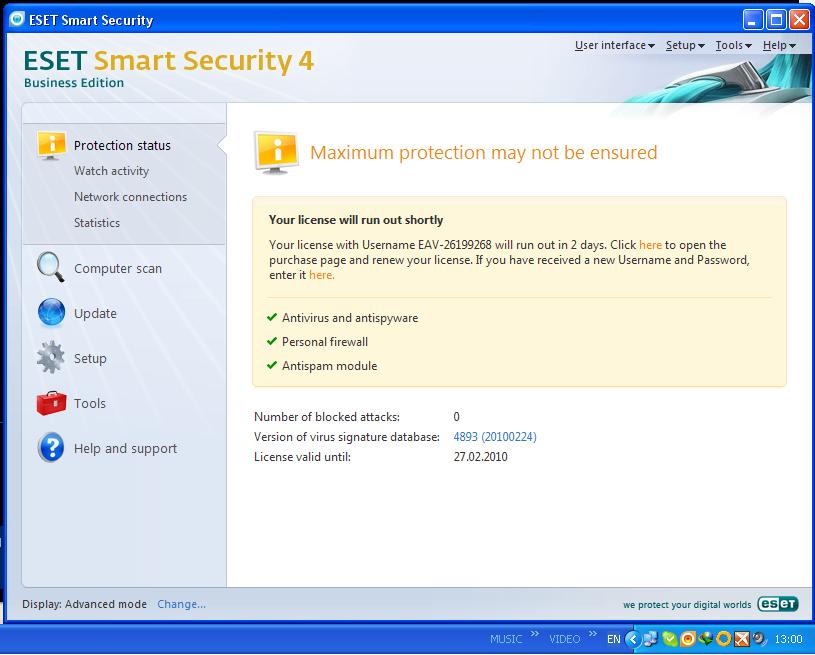Click the large warning monitor icon beside headline
Viewport: 815px width, 655px height.
pos(276,152)
